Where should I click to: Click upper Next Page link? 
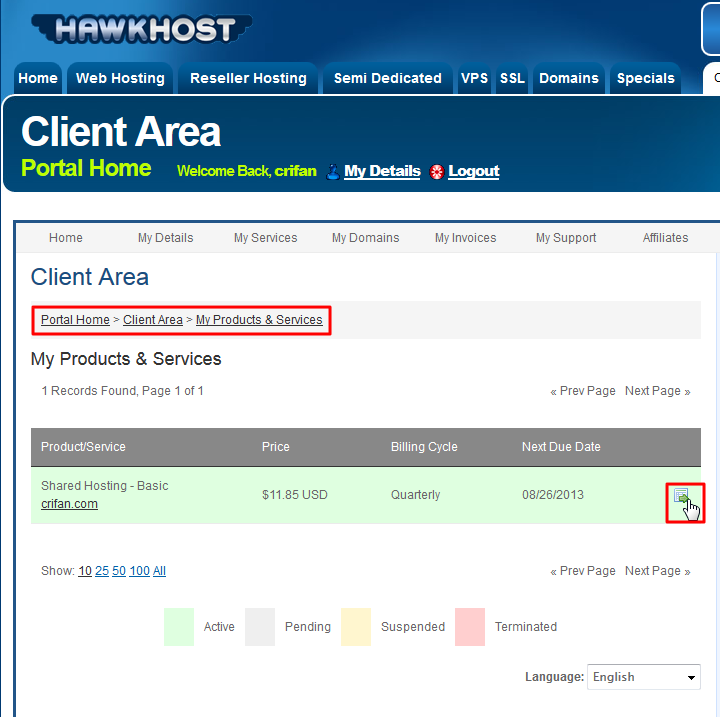pos(658,391)
